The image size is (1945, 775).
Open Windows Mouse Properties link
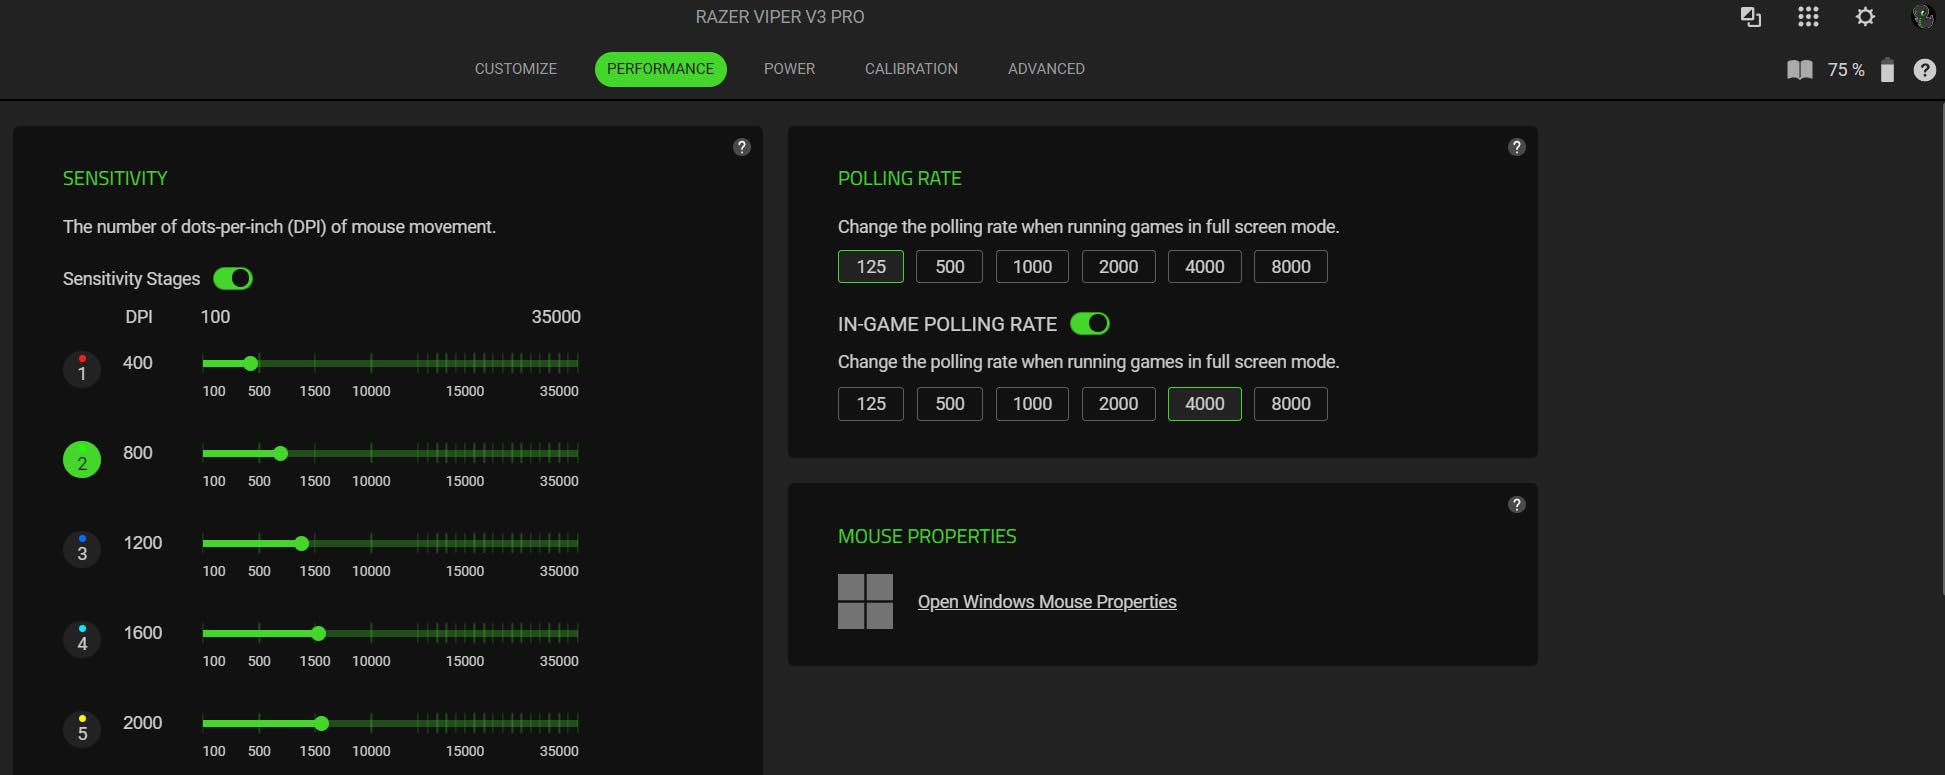(1047, 602)
